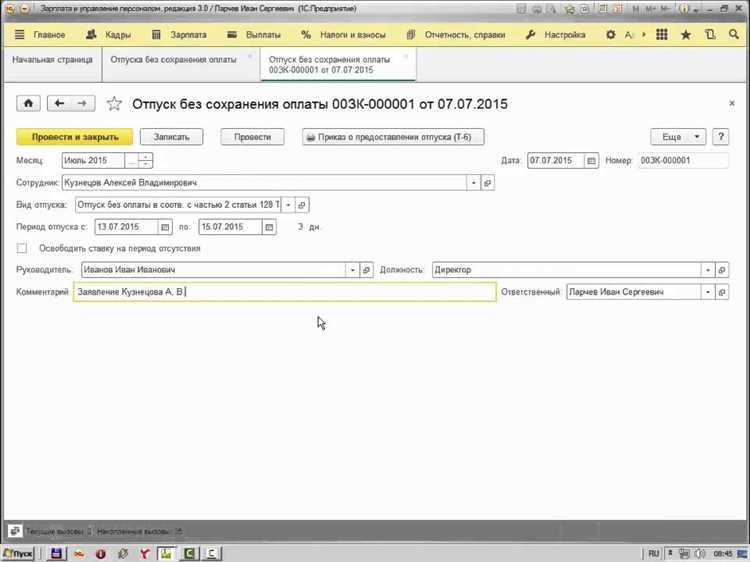This screenshot has width=750, height=562.
Task: Go back using the left arrow button
Action: point(59,103)
